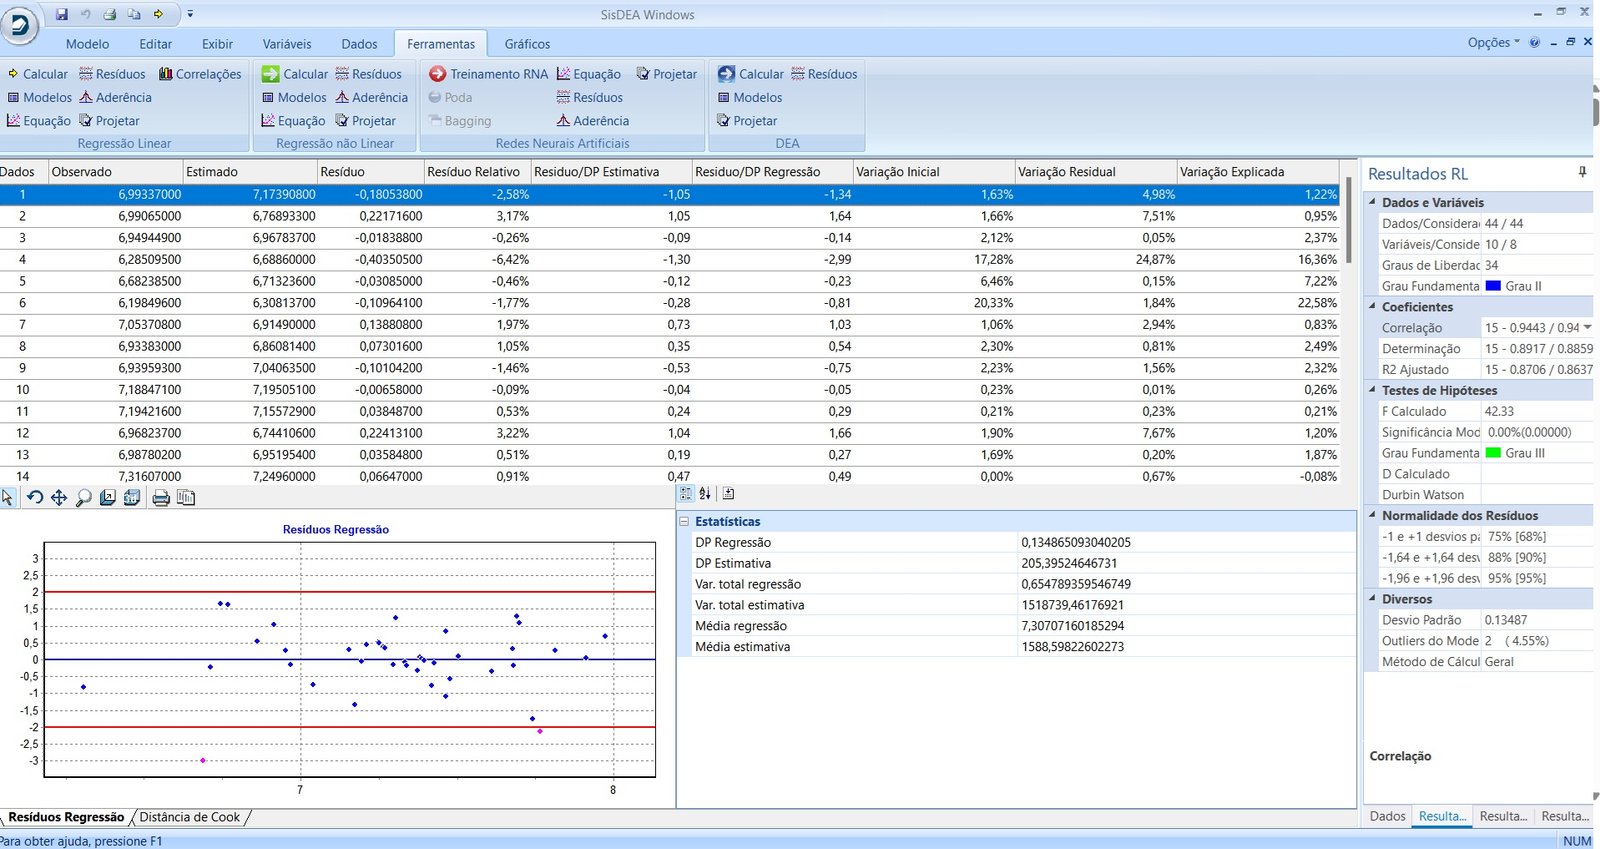
Task: Click Calcular in the DEA group
Action: click(750, 74)
